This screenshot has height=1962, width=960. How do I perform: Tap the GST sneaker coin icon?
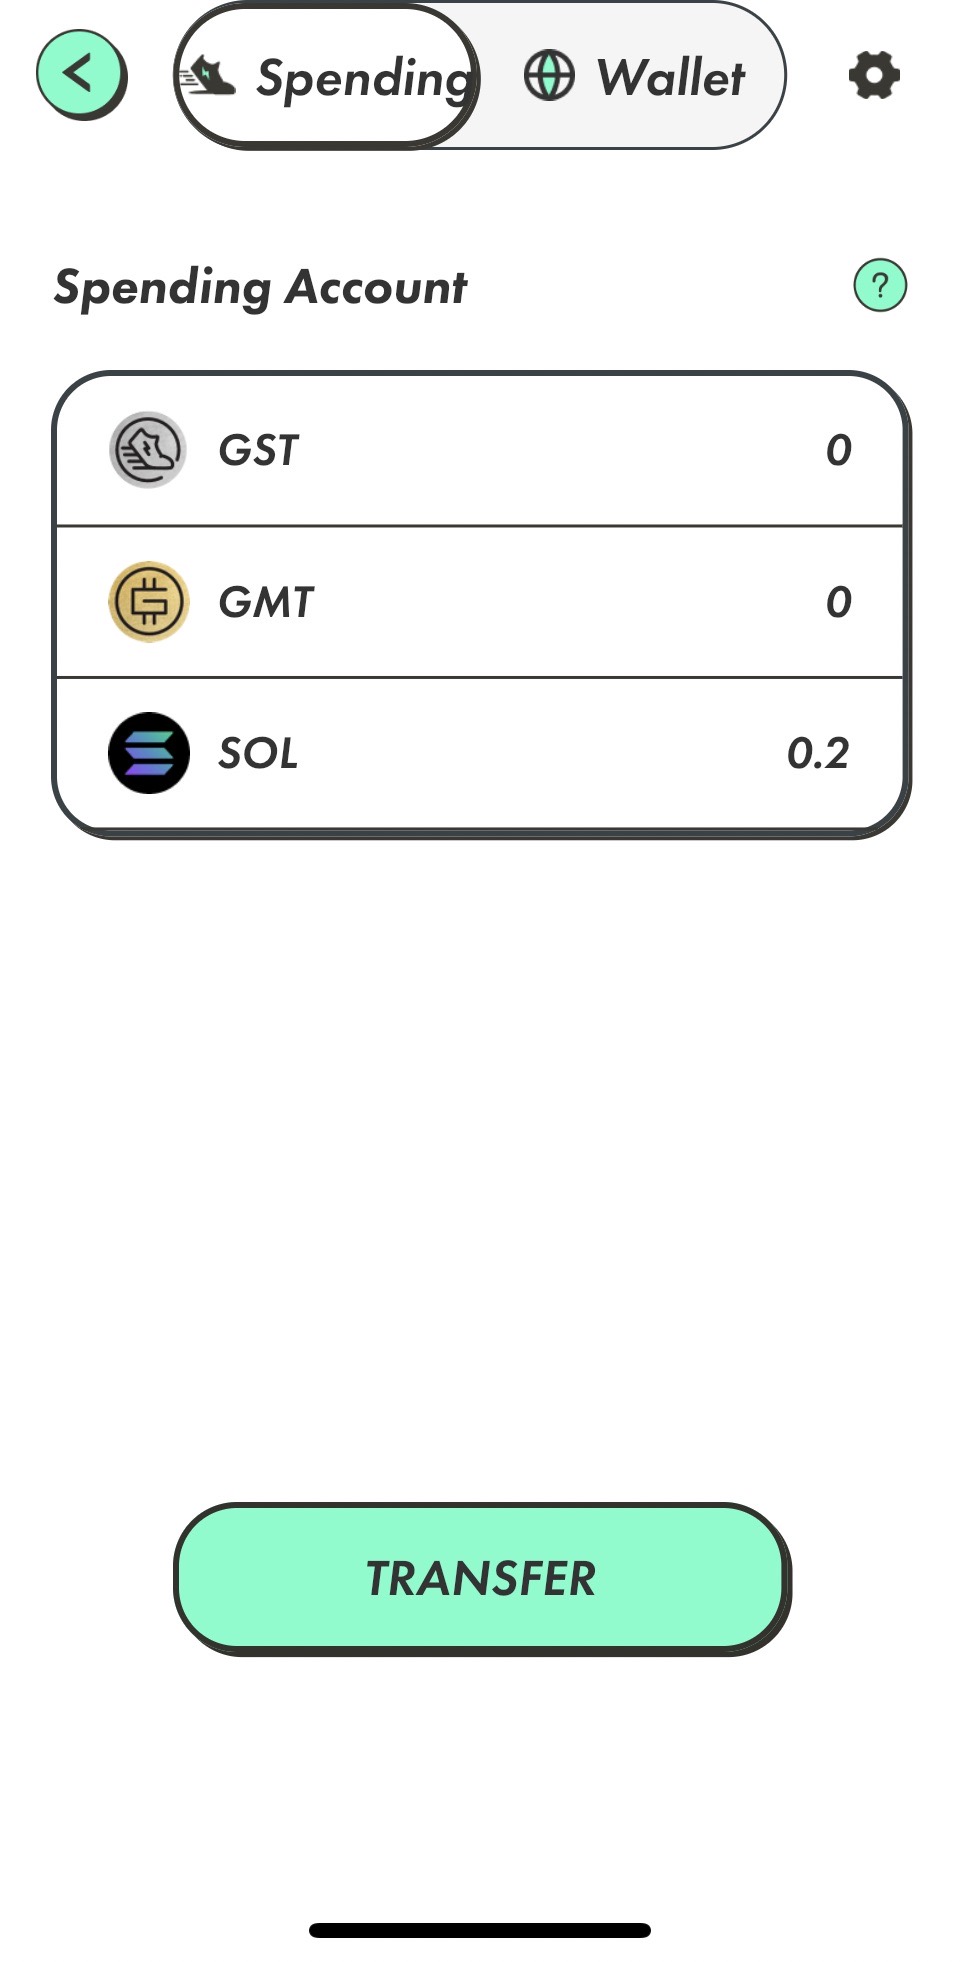(x=148, y=450)
